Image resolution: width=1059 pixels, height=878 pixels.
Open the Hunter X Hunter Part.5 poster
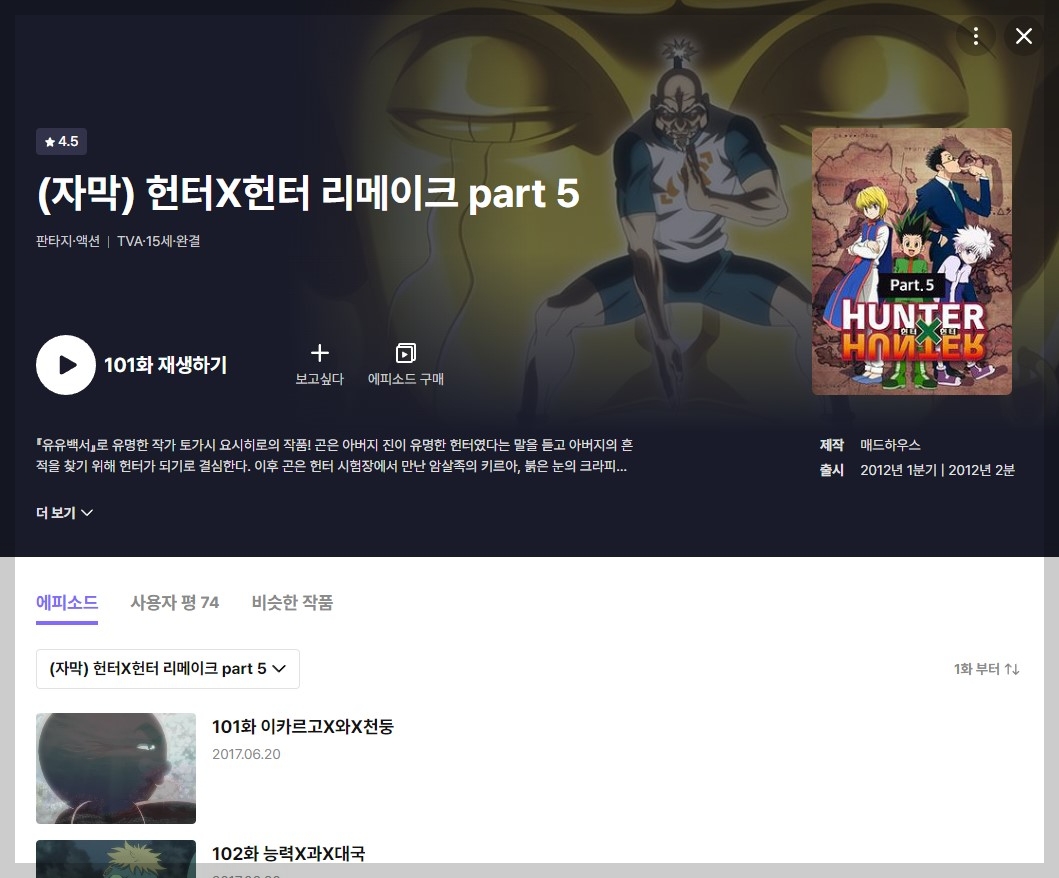pos(912,261)
